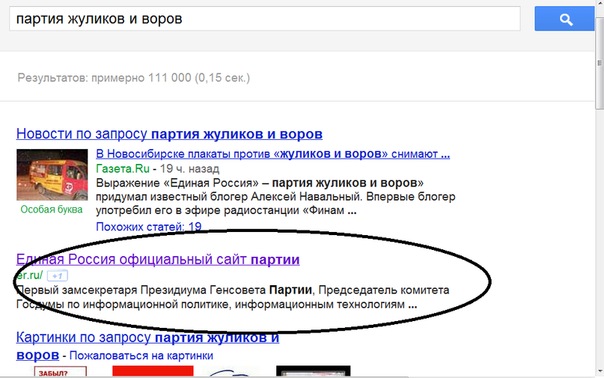Click the vertical scrollbar thumb

tap(599, 62)
